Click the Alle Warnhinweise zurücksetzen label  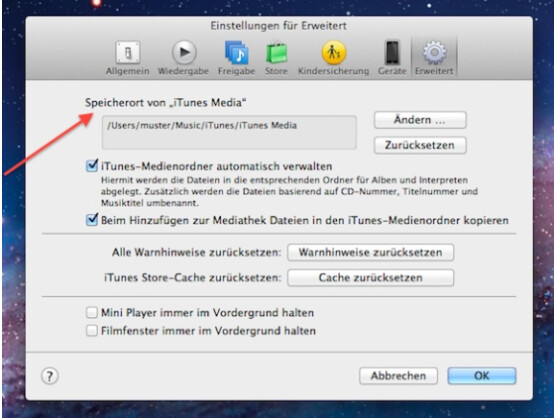pyautogui.click(x=196, y=253)
